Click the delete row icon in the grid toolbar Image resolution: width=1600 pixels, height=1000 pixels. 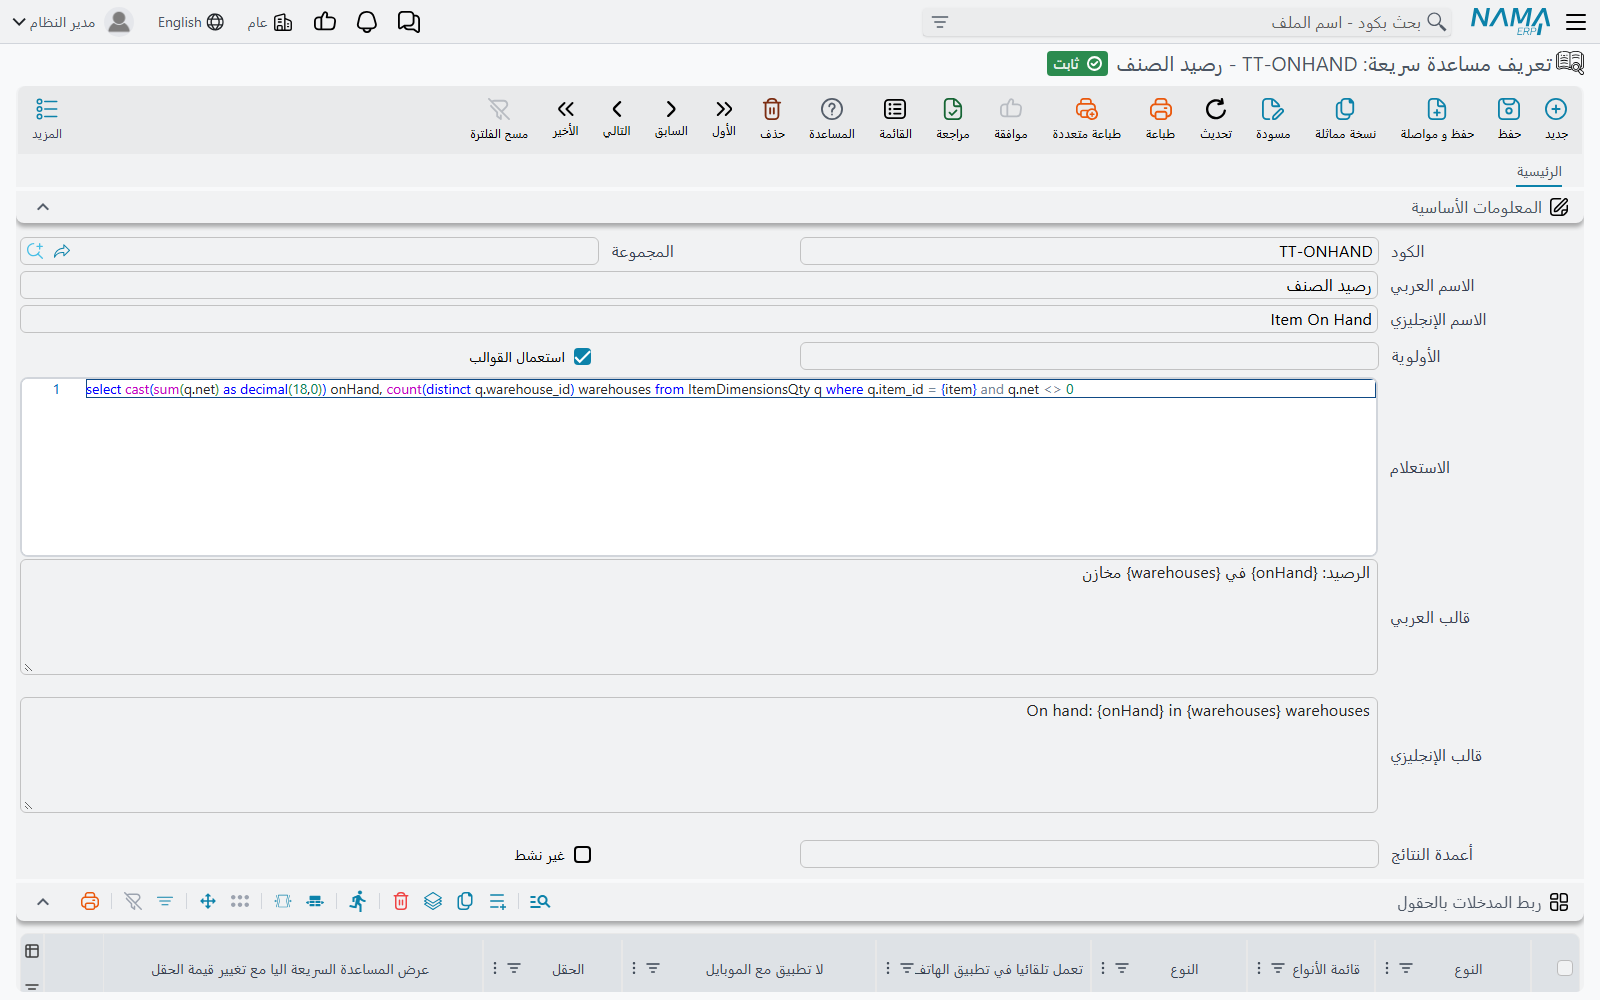[401, 901]
